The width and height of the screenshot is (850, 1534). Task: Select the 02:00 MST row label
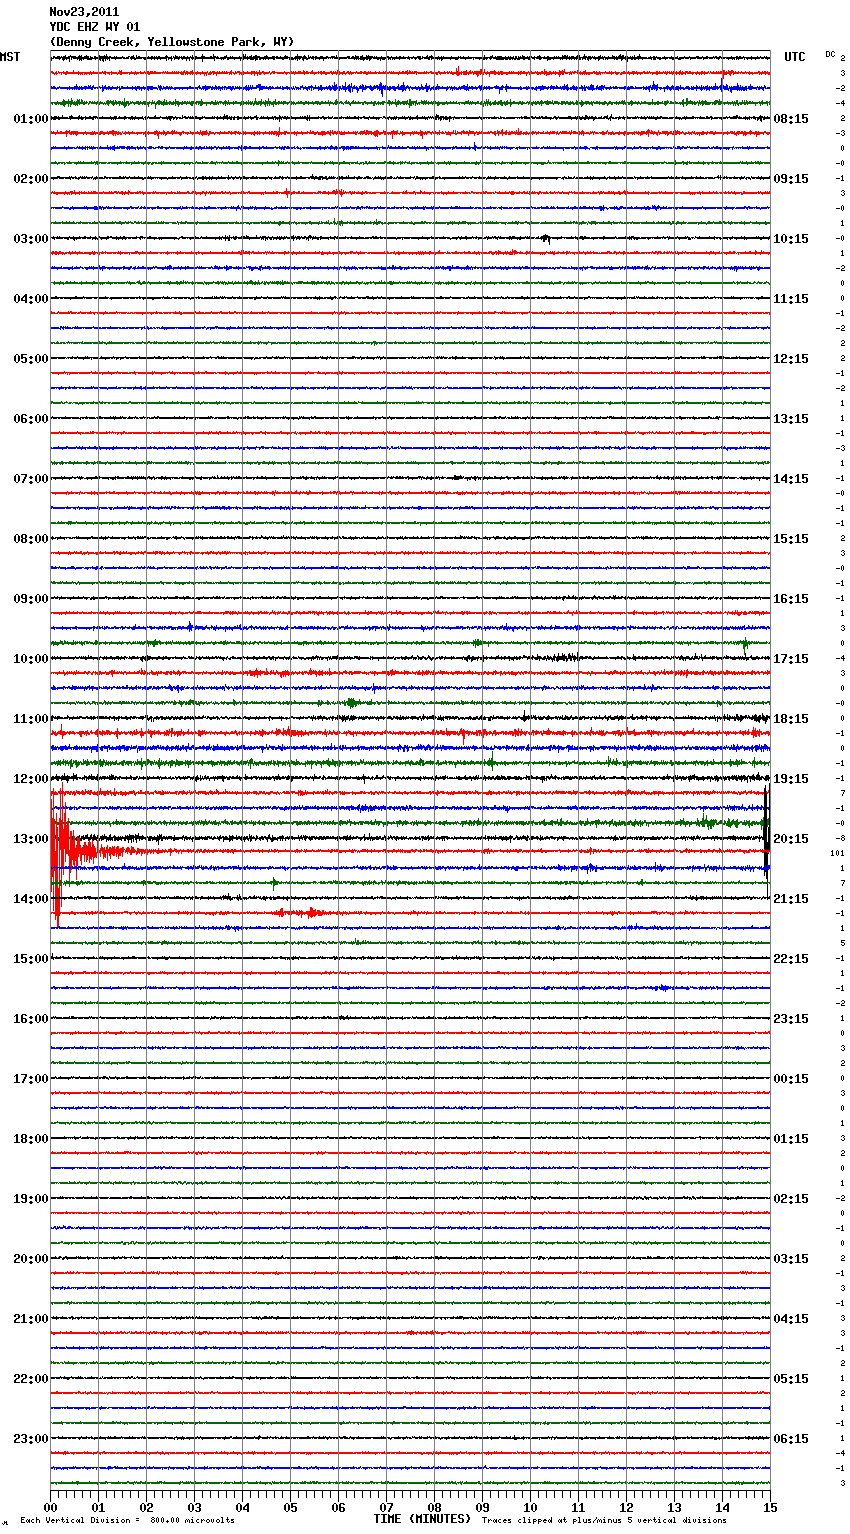click(x=31, y=179)
